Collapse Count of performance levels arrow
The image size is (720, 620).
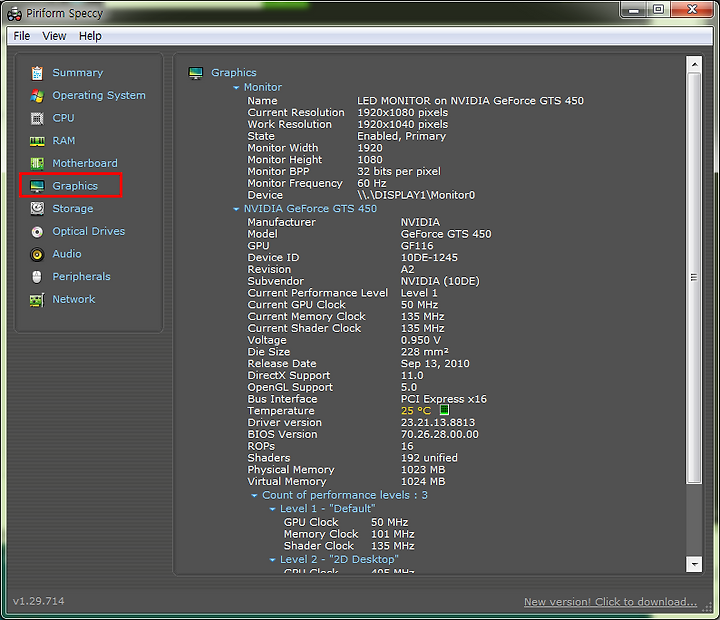point(254,496)
